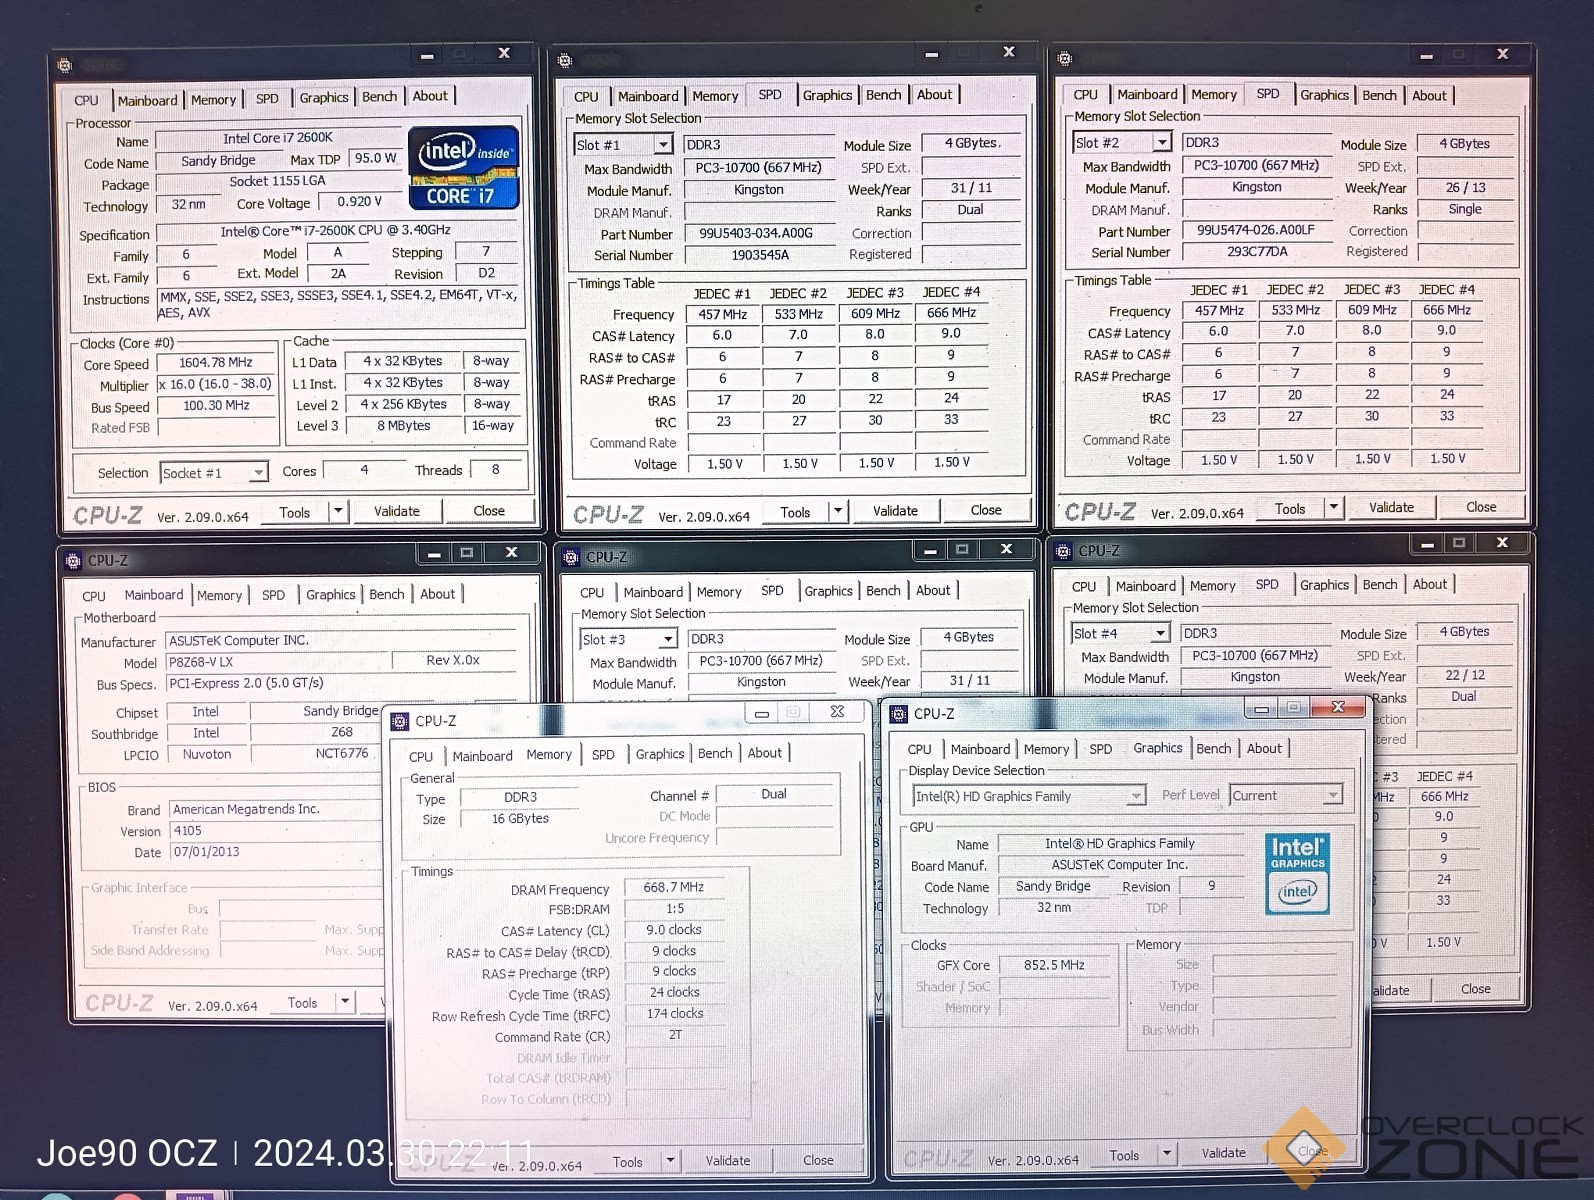Click Close in Memory window

tap(818, 1160)
